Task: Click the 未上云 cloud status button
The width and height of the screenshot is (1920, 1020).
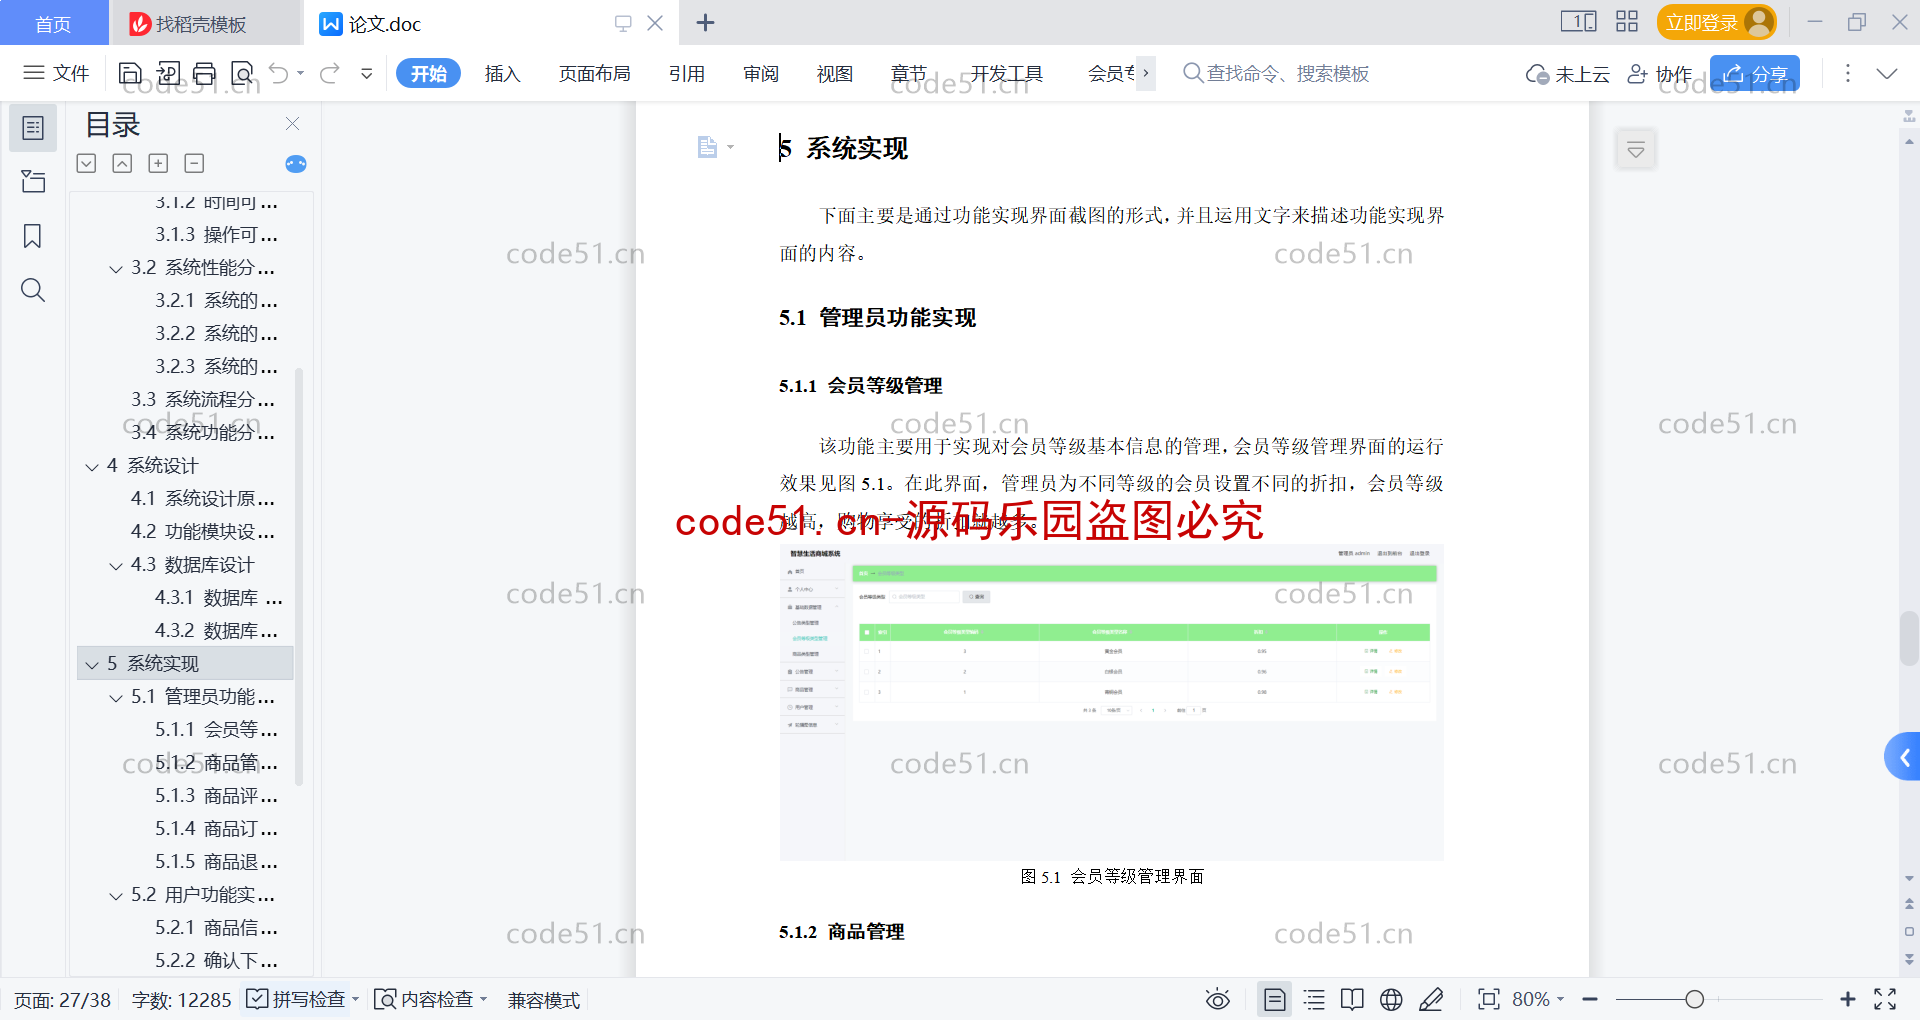Action: point(1567,74)
